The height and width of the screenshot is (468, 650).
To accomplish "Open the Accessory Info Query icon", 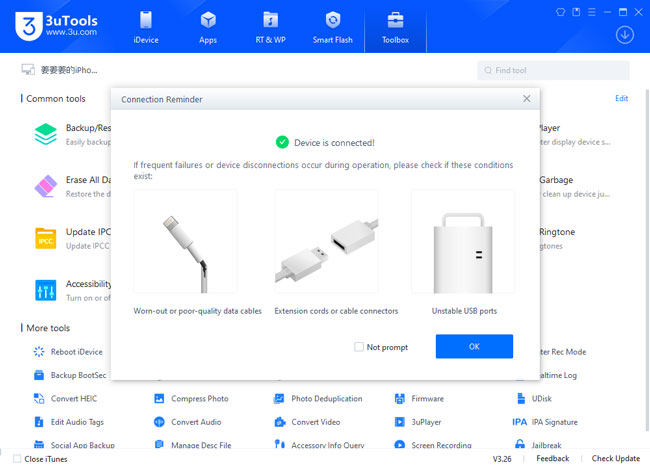I will click(280, 444).
